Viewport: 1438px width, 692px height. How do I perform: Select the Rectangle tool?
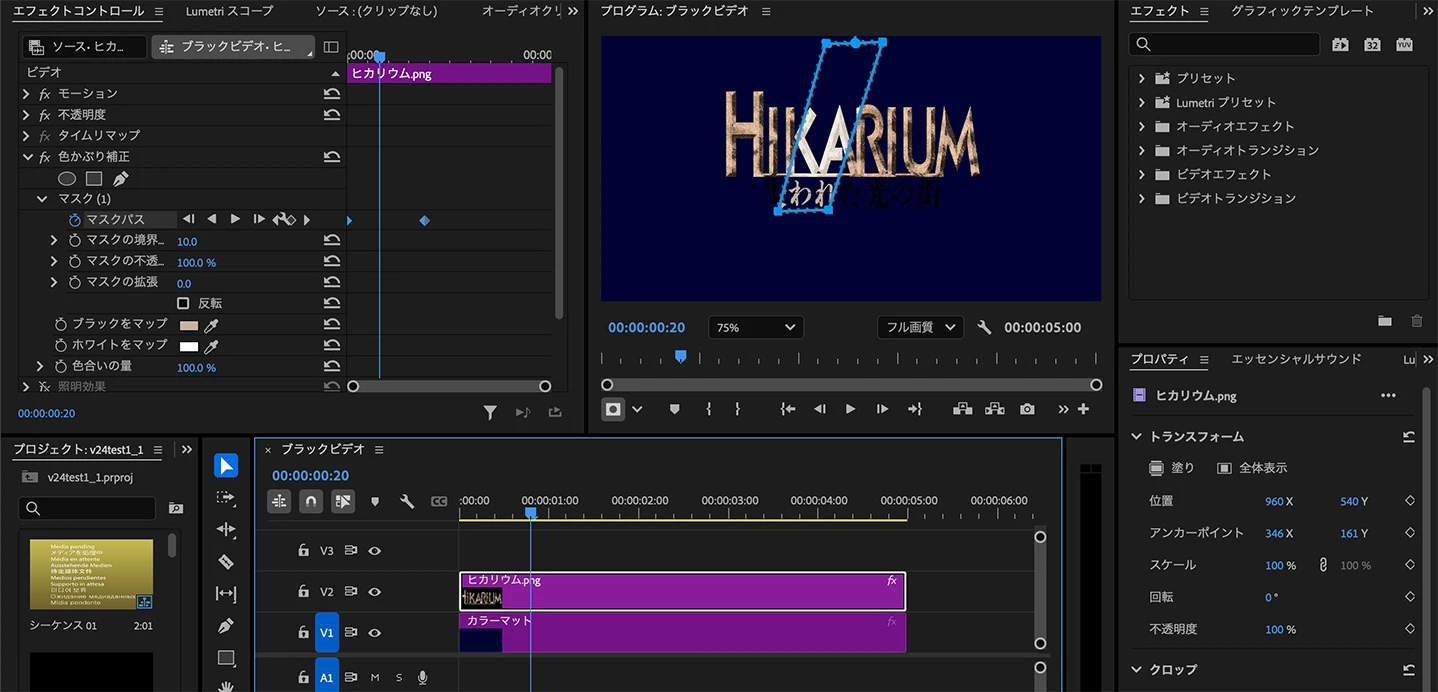pos(226,658)
